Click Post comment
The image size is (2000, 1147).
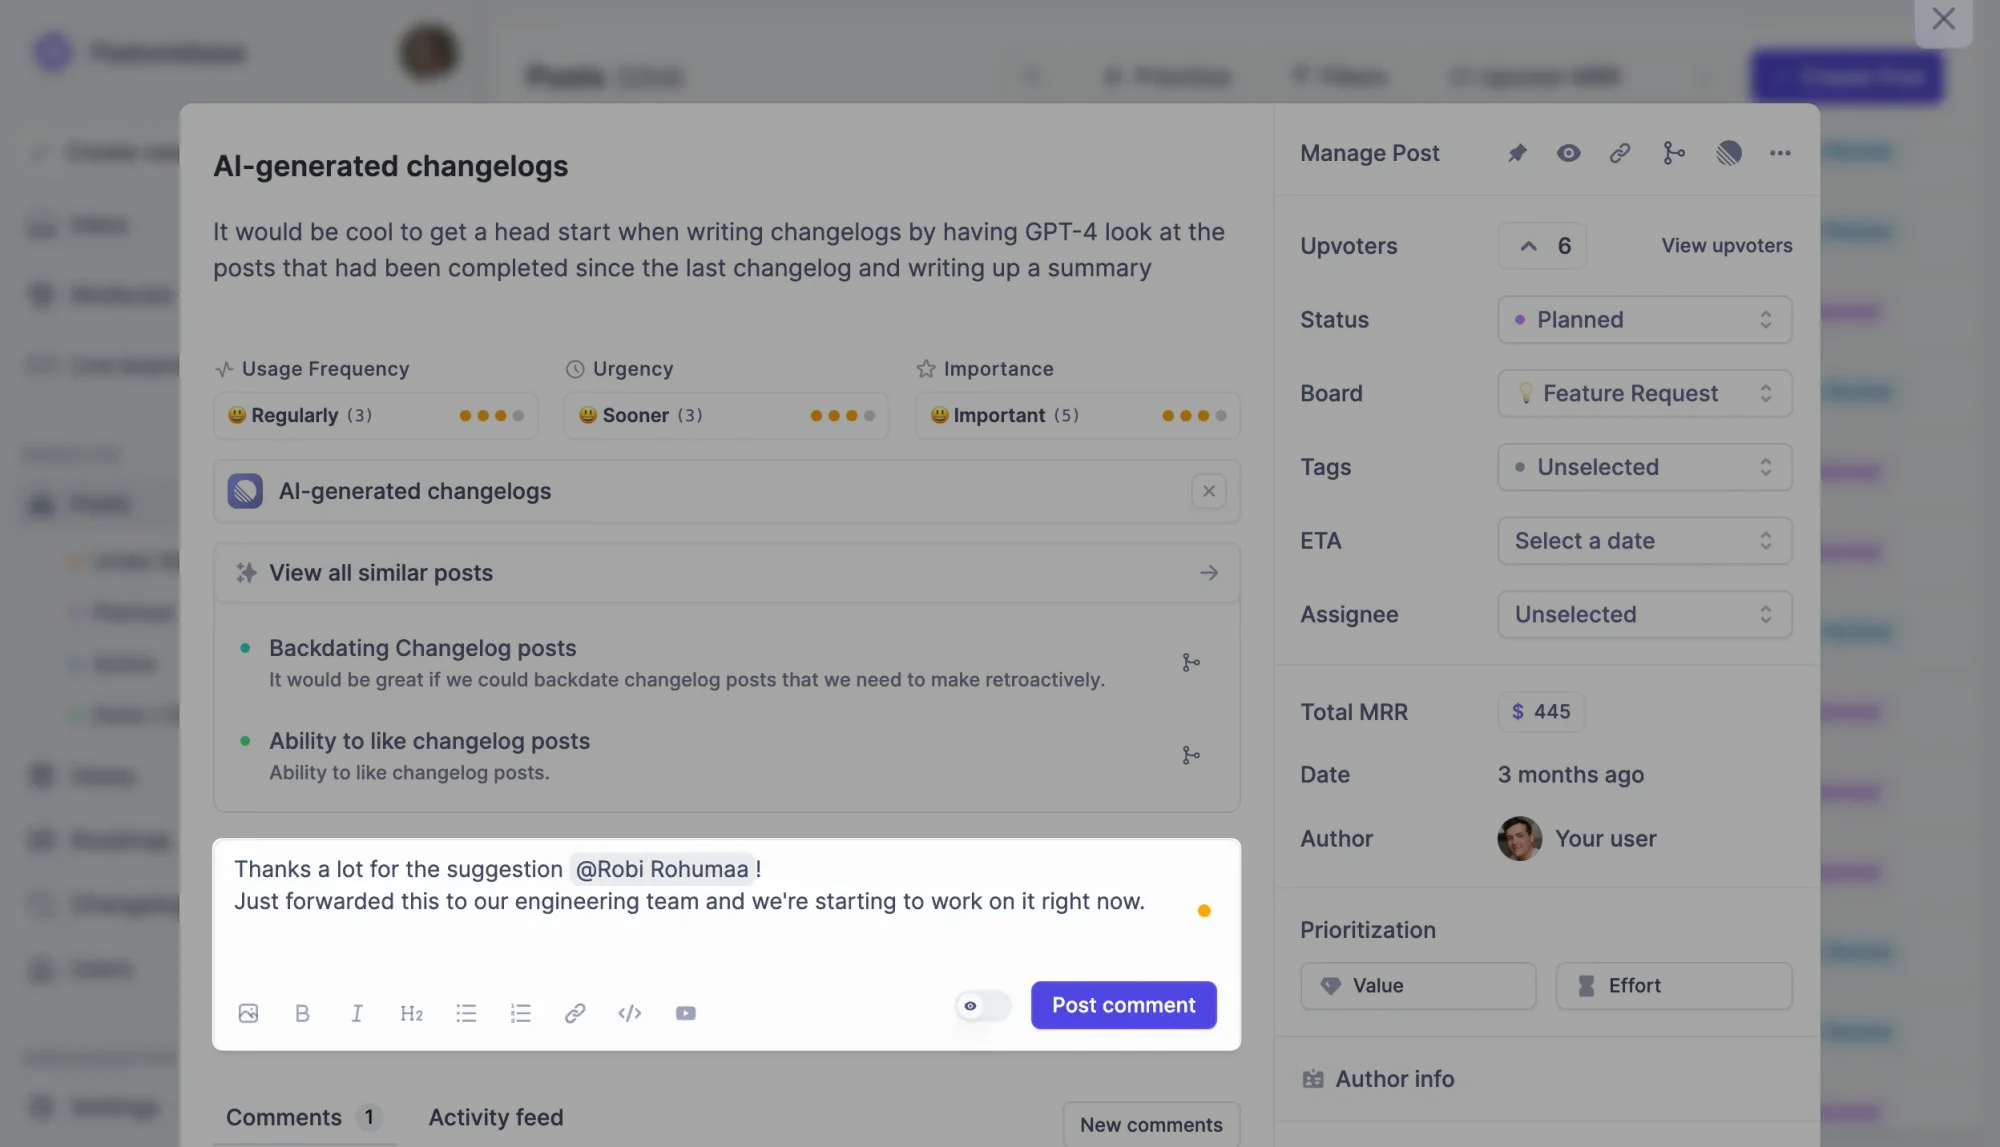pos(1123,1005)
